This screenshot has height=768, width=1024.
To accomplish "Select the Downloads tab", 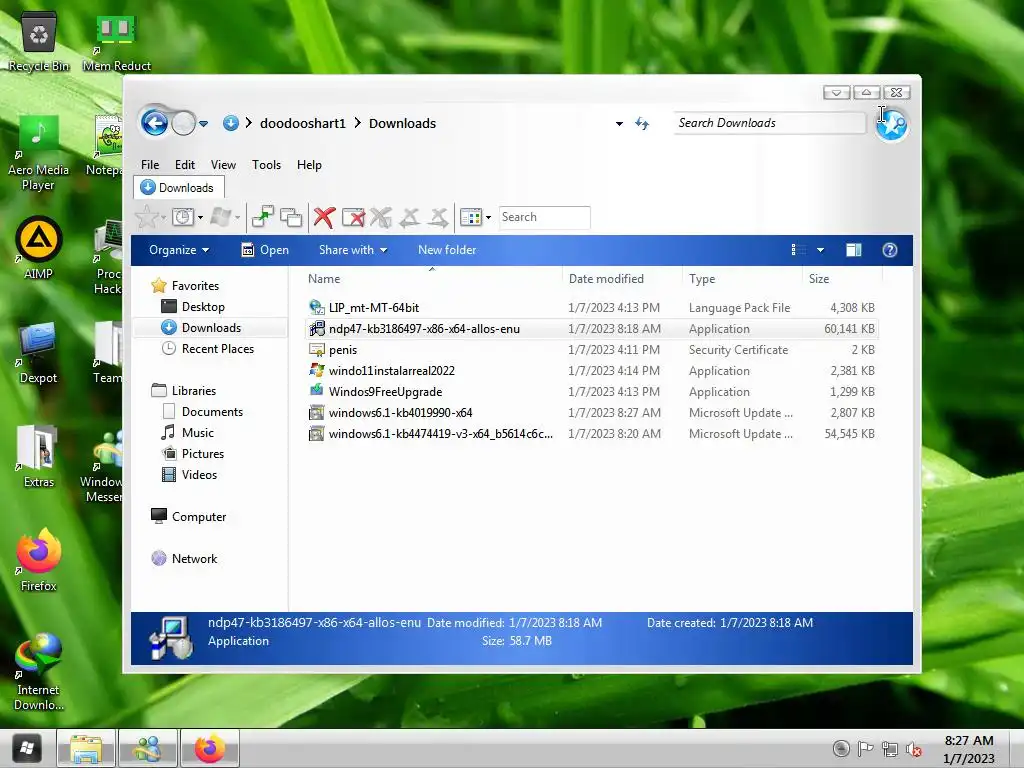I will point(179,187).
